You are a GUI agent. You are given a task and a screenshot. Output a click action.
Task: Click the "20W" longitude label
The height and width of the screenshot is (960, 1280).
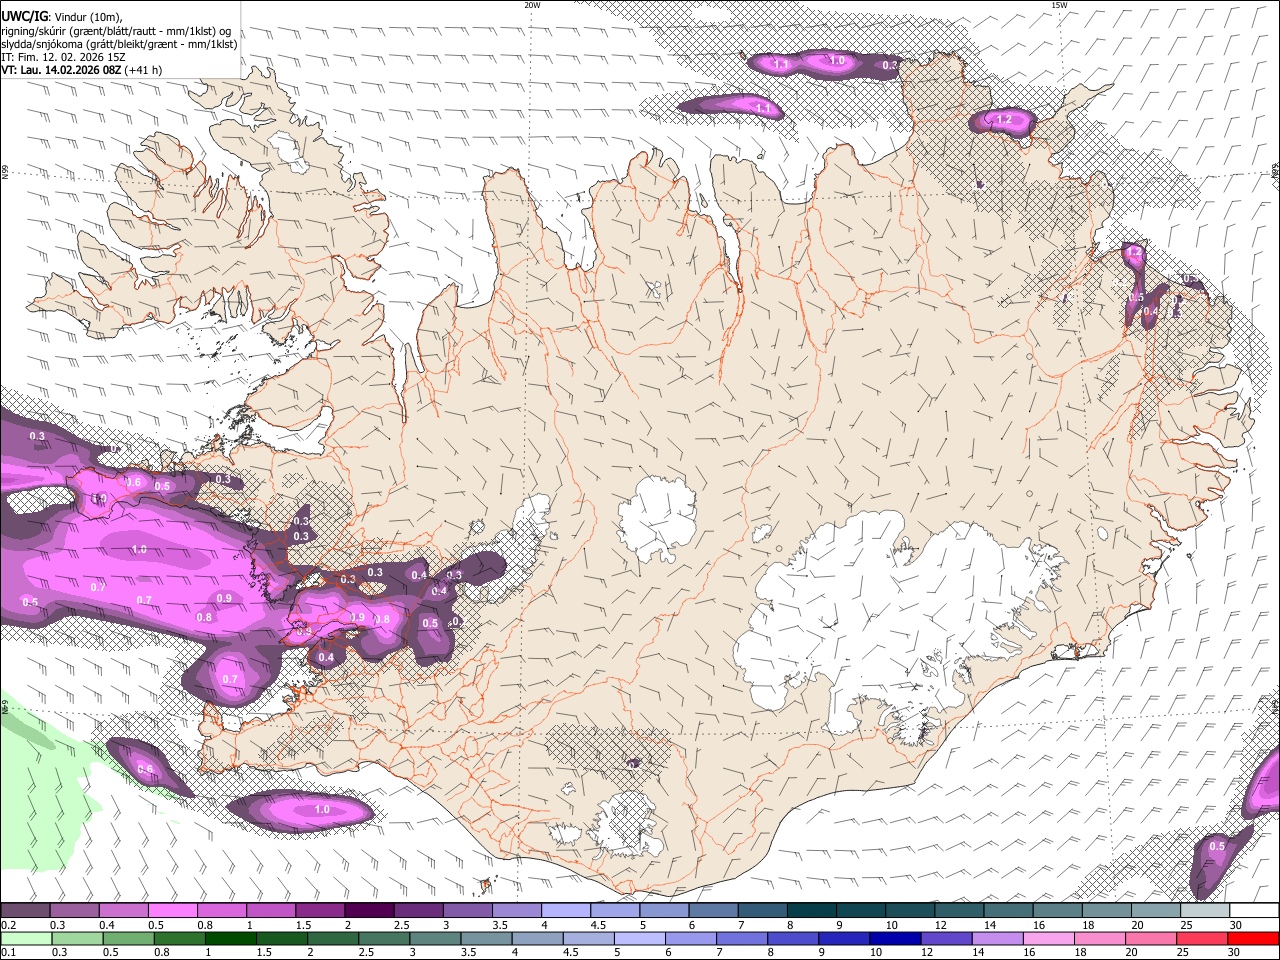point(532,5)
